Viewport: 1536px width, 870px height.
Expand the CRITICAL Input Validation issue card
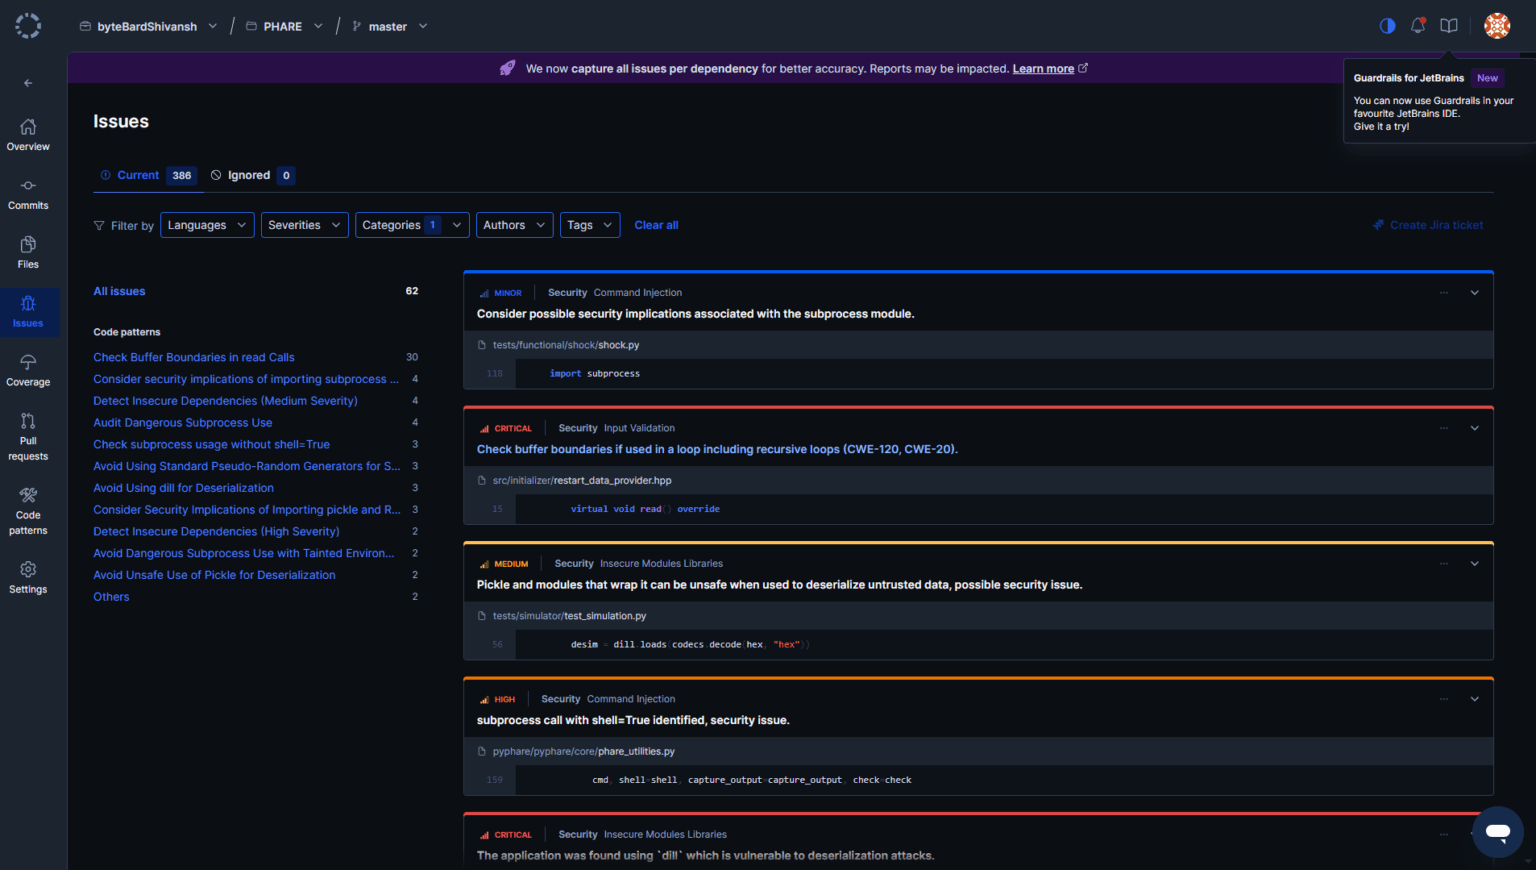click(x=1474, y=428)
